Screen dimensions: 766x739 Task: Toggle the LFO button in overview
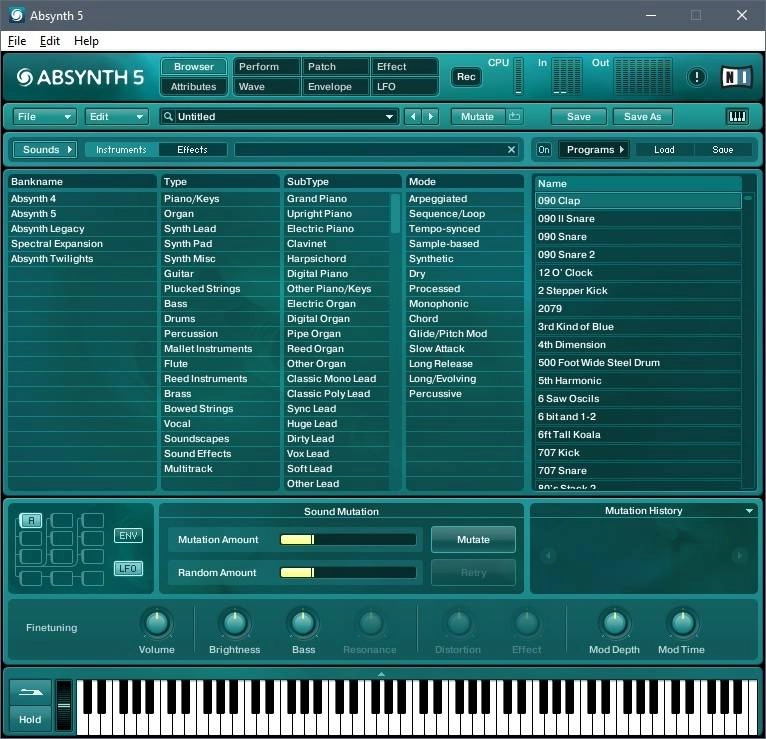point(128,568)
